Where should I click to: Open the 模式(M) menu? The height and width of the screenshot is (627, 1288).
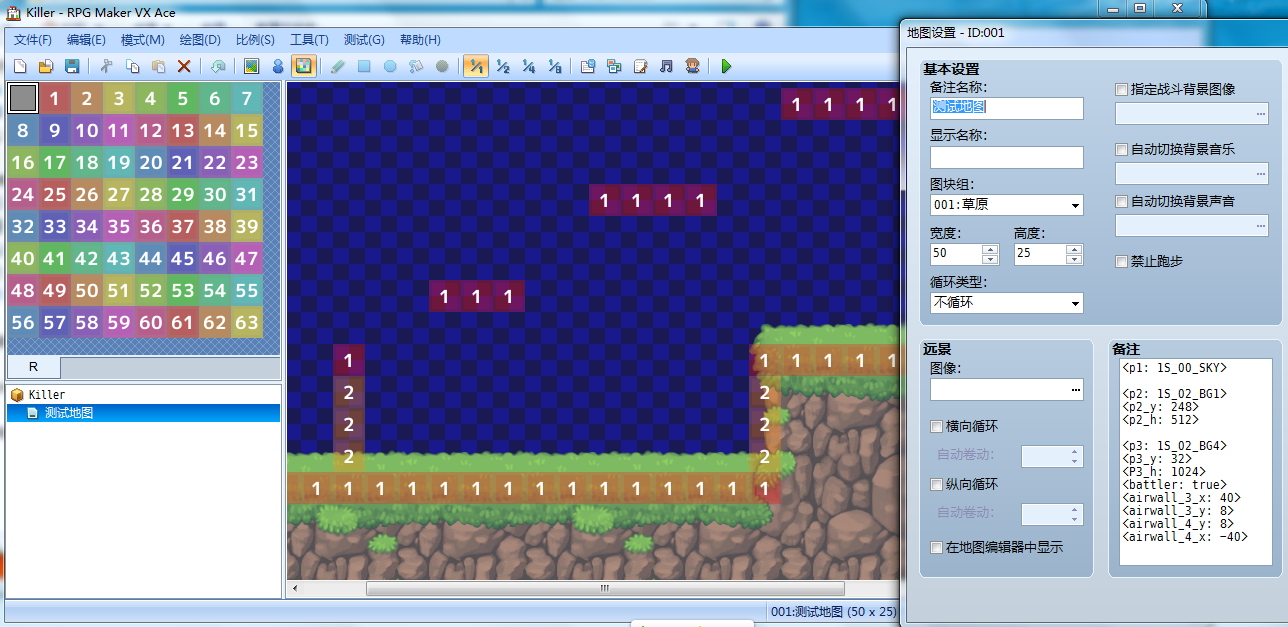pos(143,40)
